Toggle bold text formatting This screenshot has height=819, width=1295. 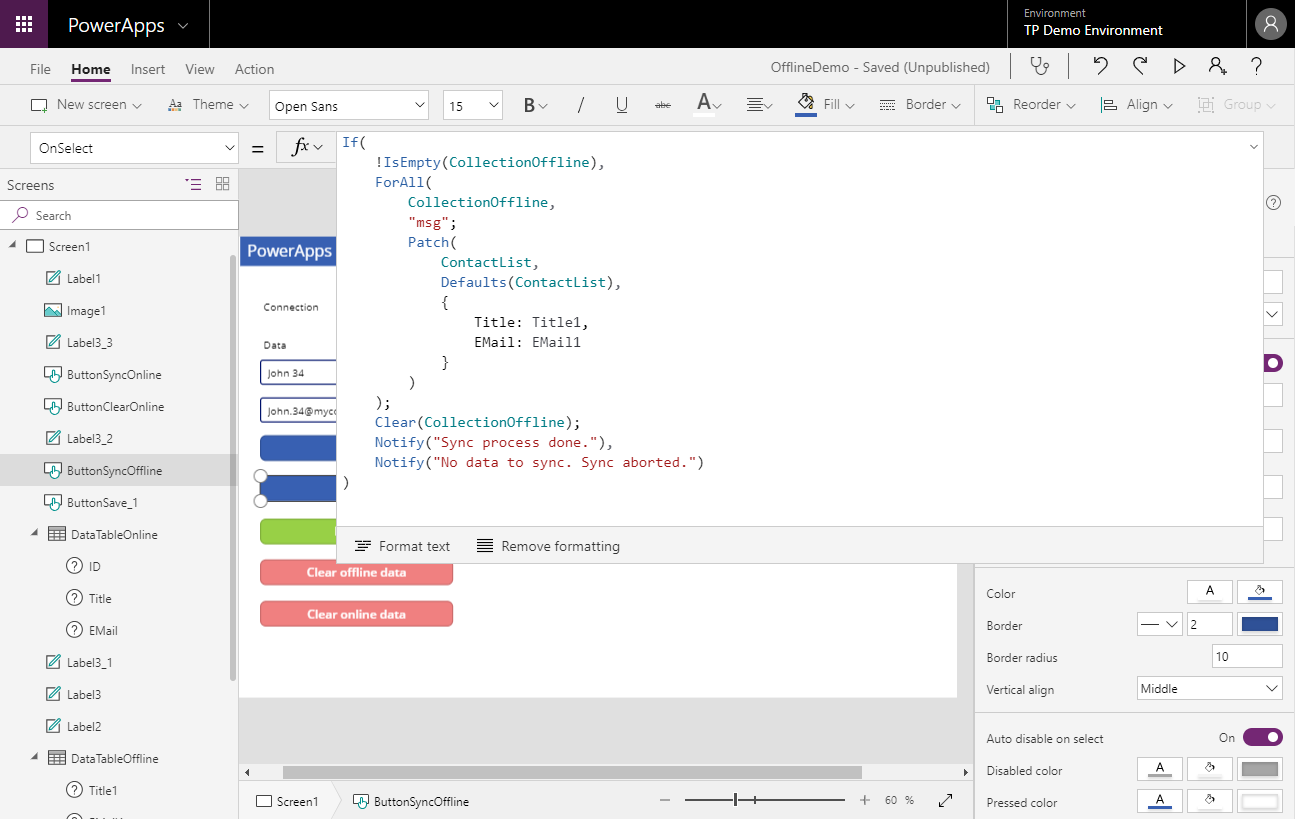coord(531,105)
